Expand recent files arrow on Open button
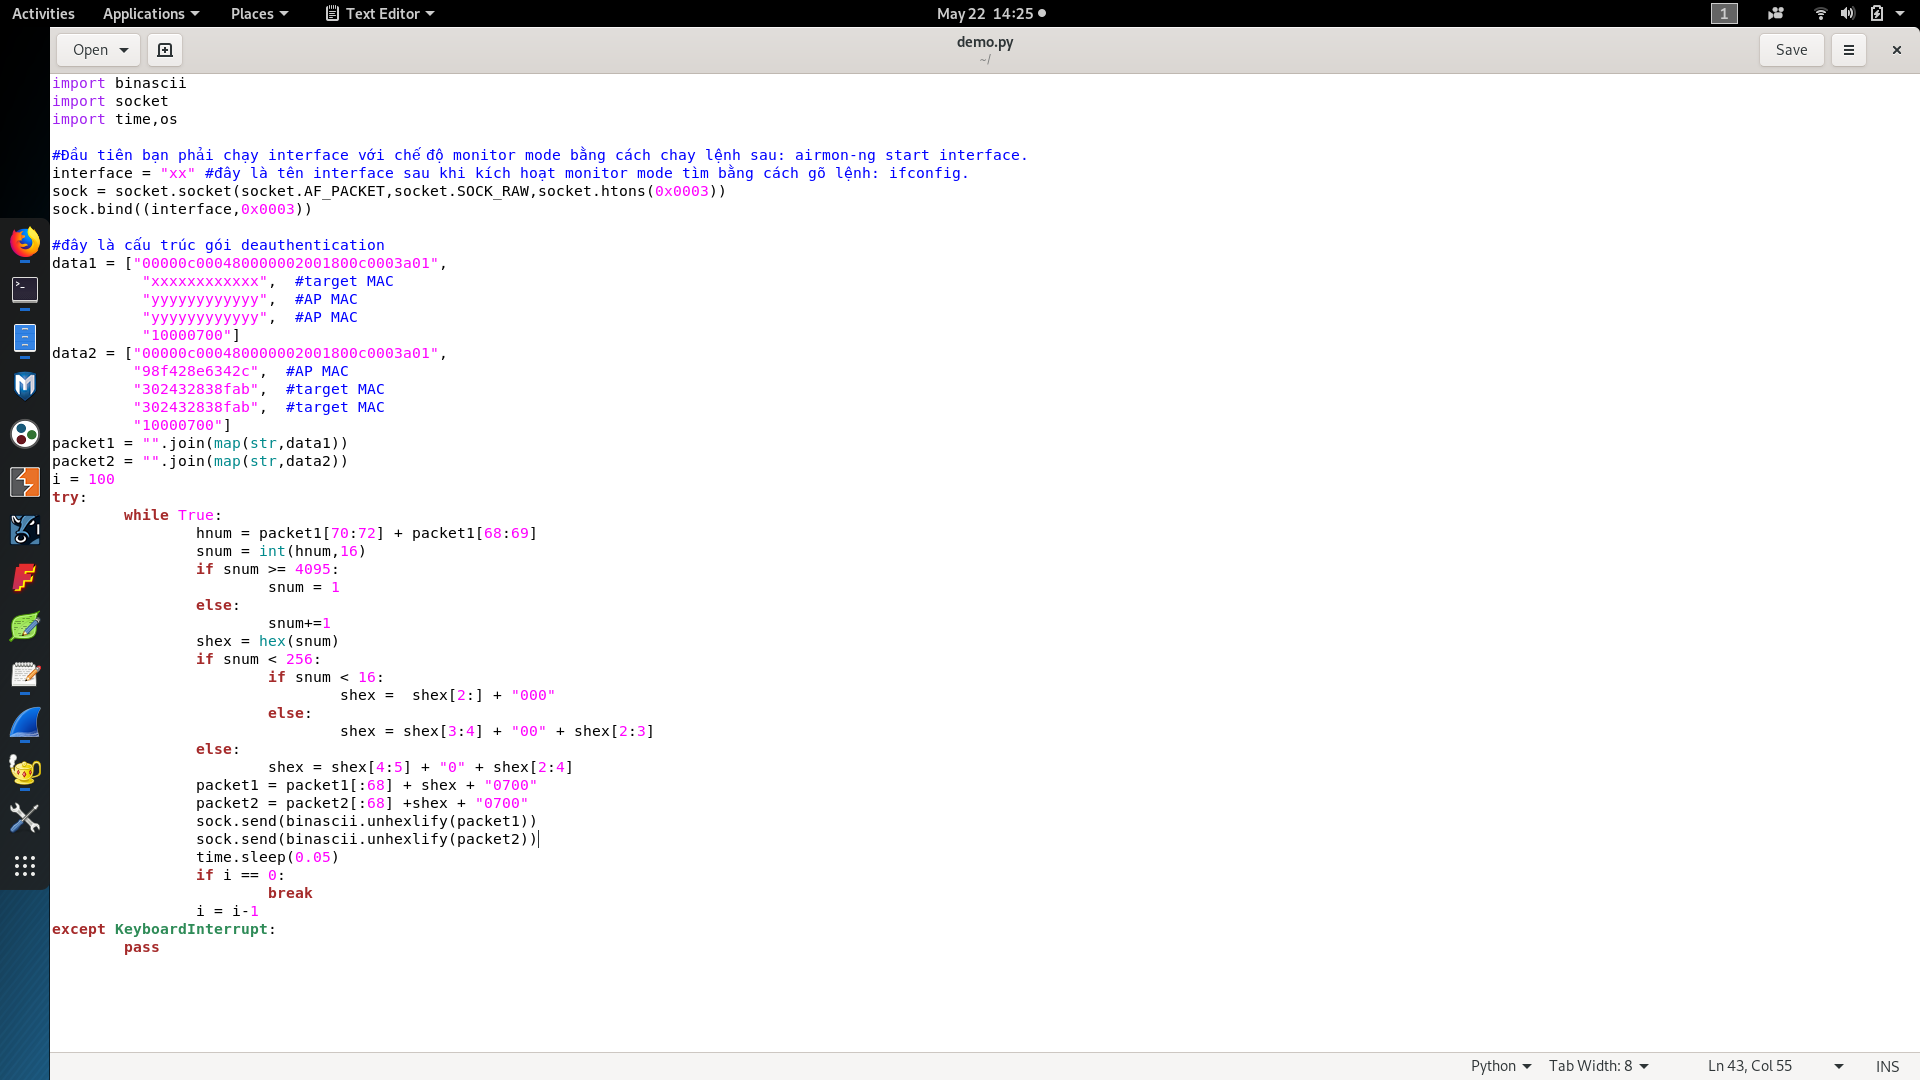The width and height of the screenshot is (1920, 1080). 124,50
